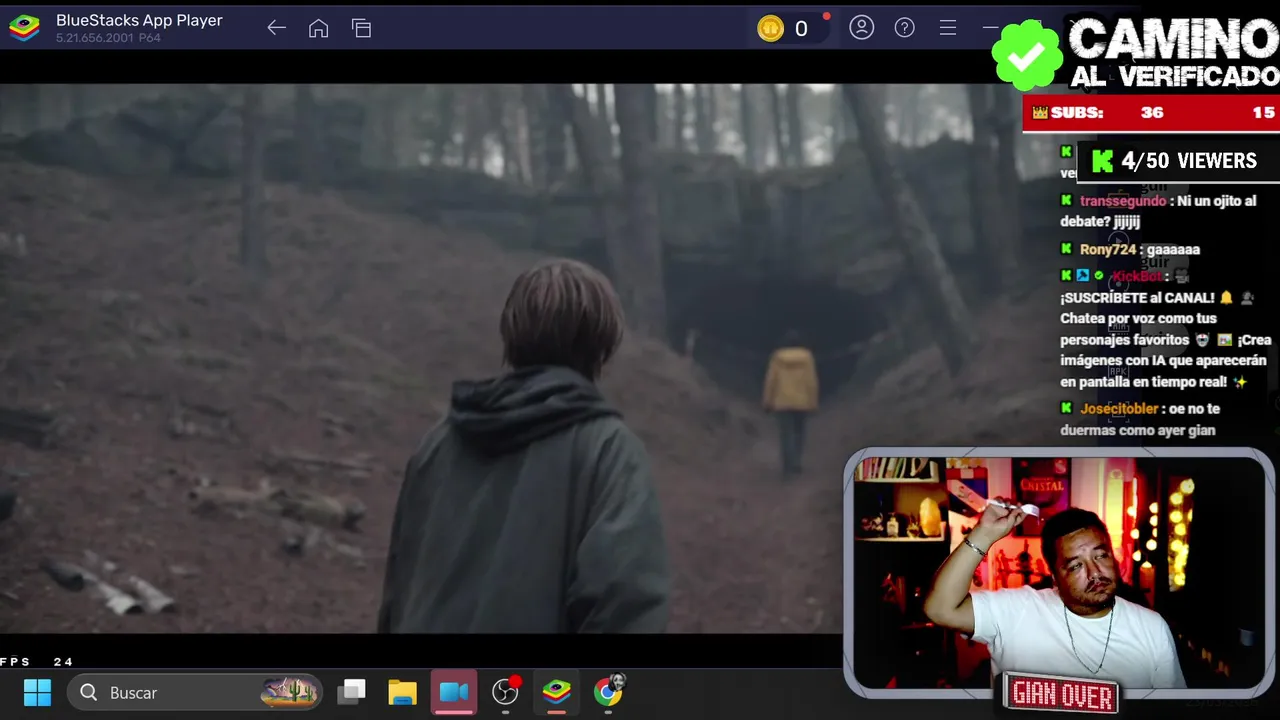Click the streamer webcam preview
Screen dimensions: 1280x720
pyautogui.click(x=1058, y=572)
